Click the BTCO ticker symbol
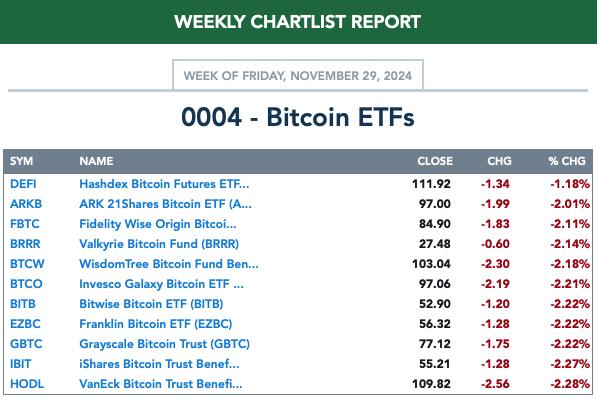 (x=26, y=284)
